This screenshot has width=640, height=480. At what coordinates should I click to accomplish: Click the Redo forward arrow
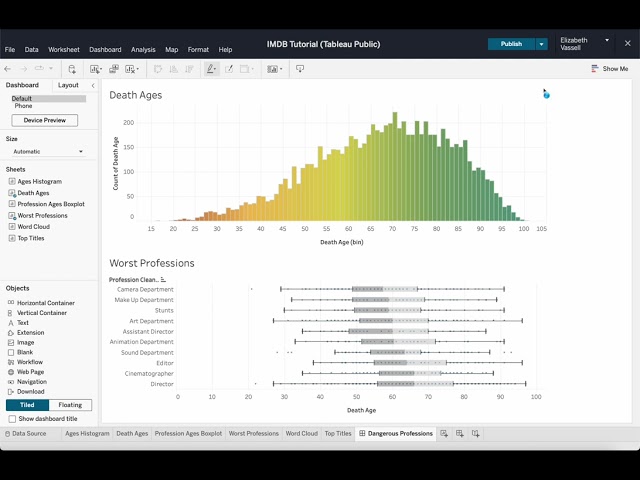(24, 69)
